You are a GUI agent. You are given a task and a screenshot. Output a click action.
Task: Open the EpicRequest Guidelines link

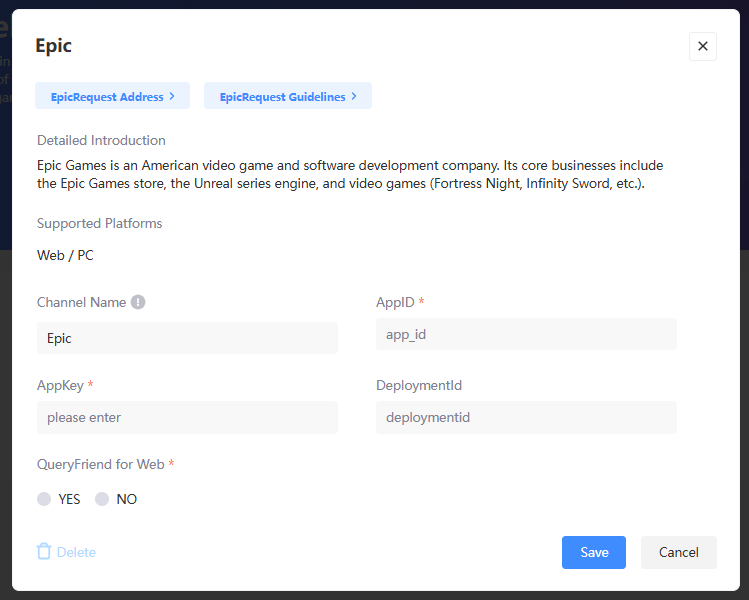288,96
